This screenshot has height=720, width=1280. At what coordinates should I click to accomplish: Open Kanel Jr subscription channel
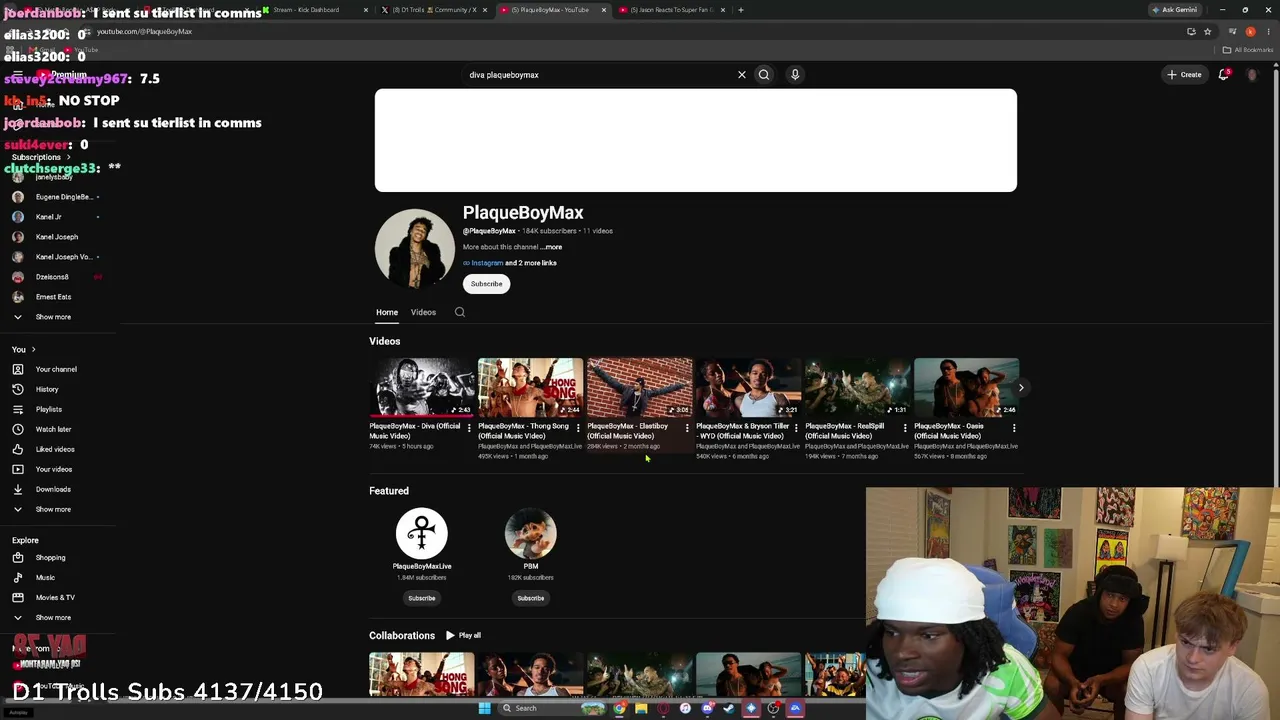48,217
